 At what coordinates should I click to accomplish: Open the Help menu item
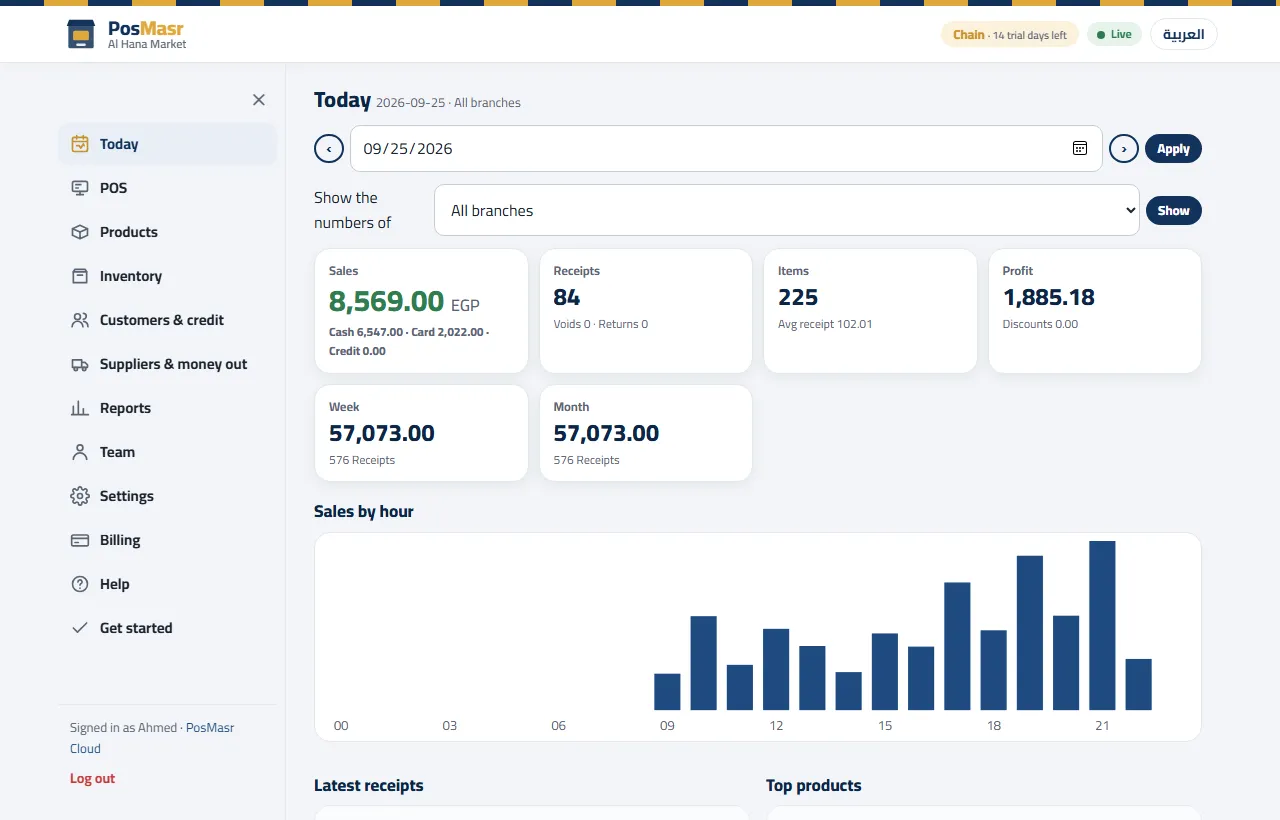click(x=167, y=584)
